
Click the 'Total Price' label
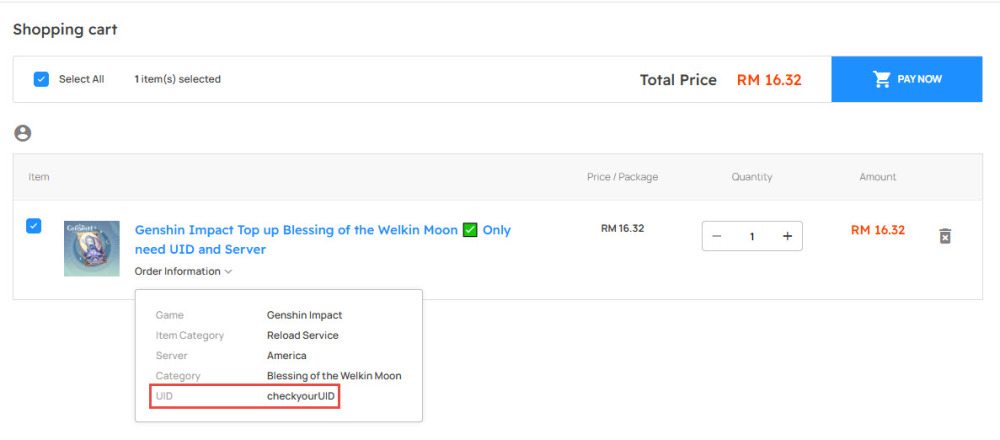click(x=679, y=80)
